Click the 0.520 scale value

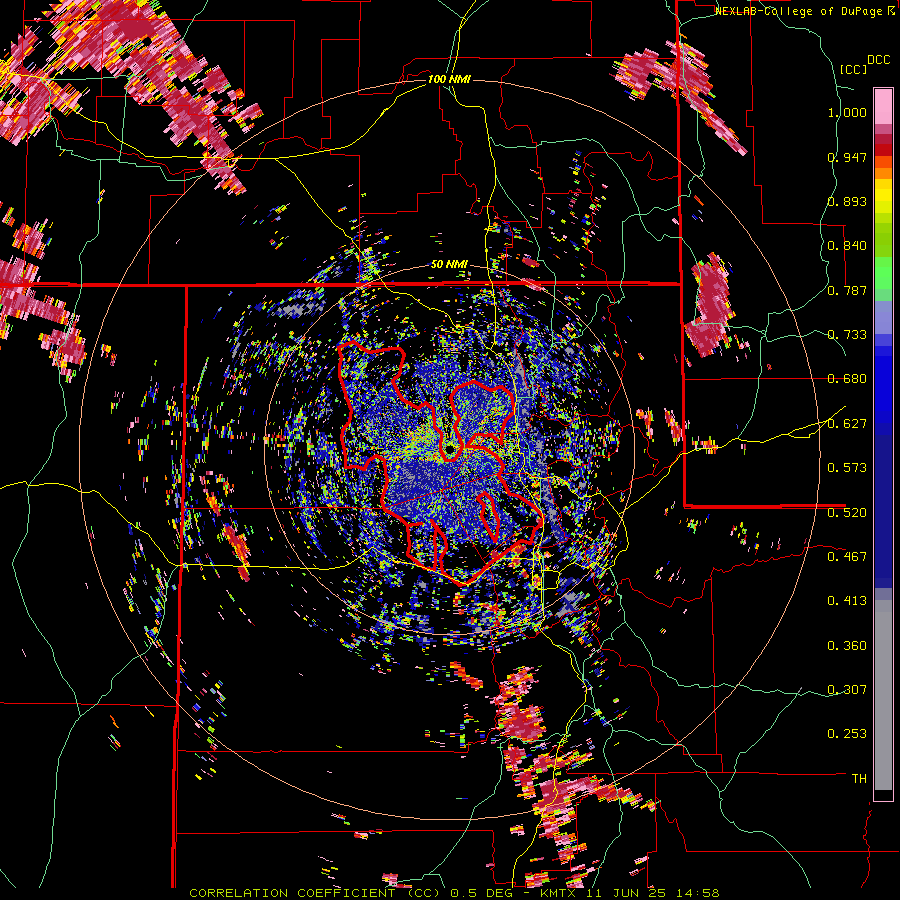coord(847,513)
